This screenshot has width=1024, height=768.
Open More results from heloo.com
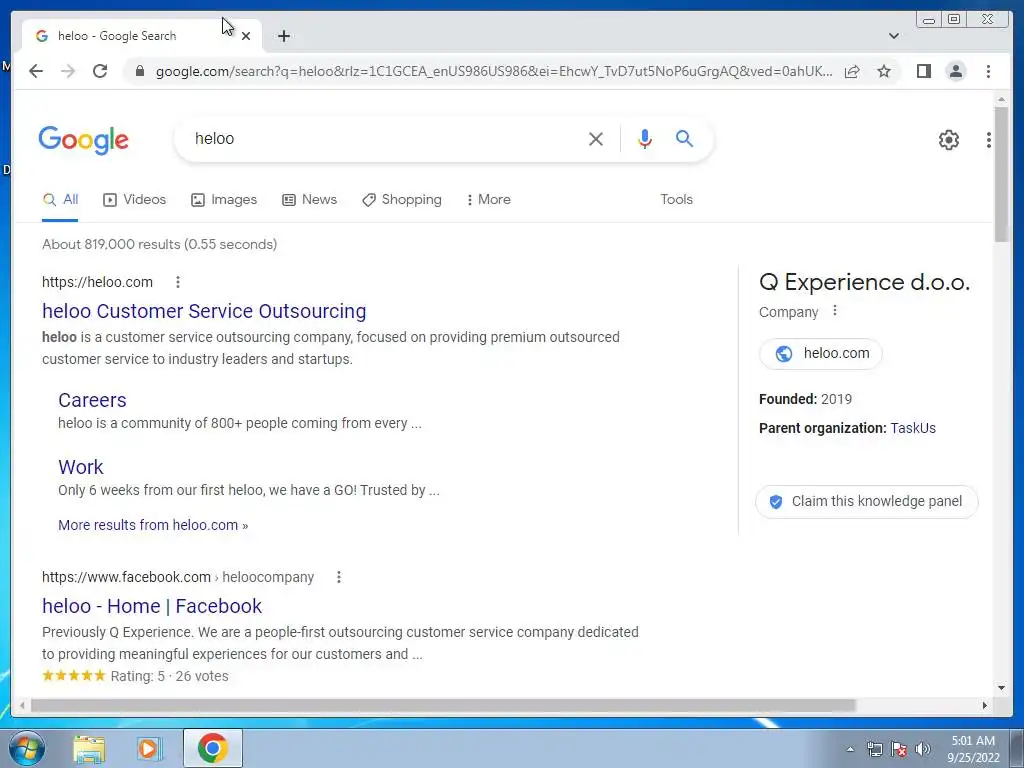153,526
